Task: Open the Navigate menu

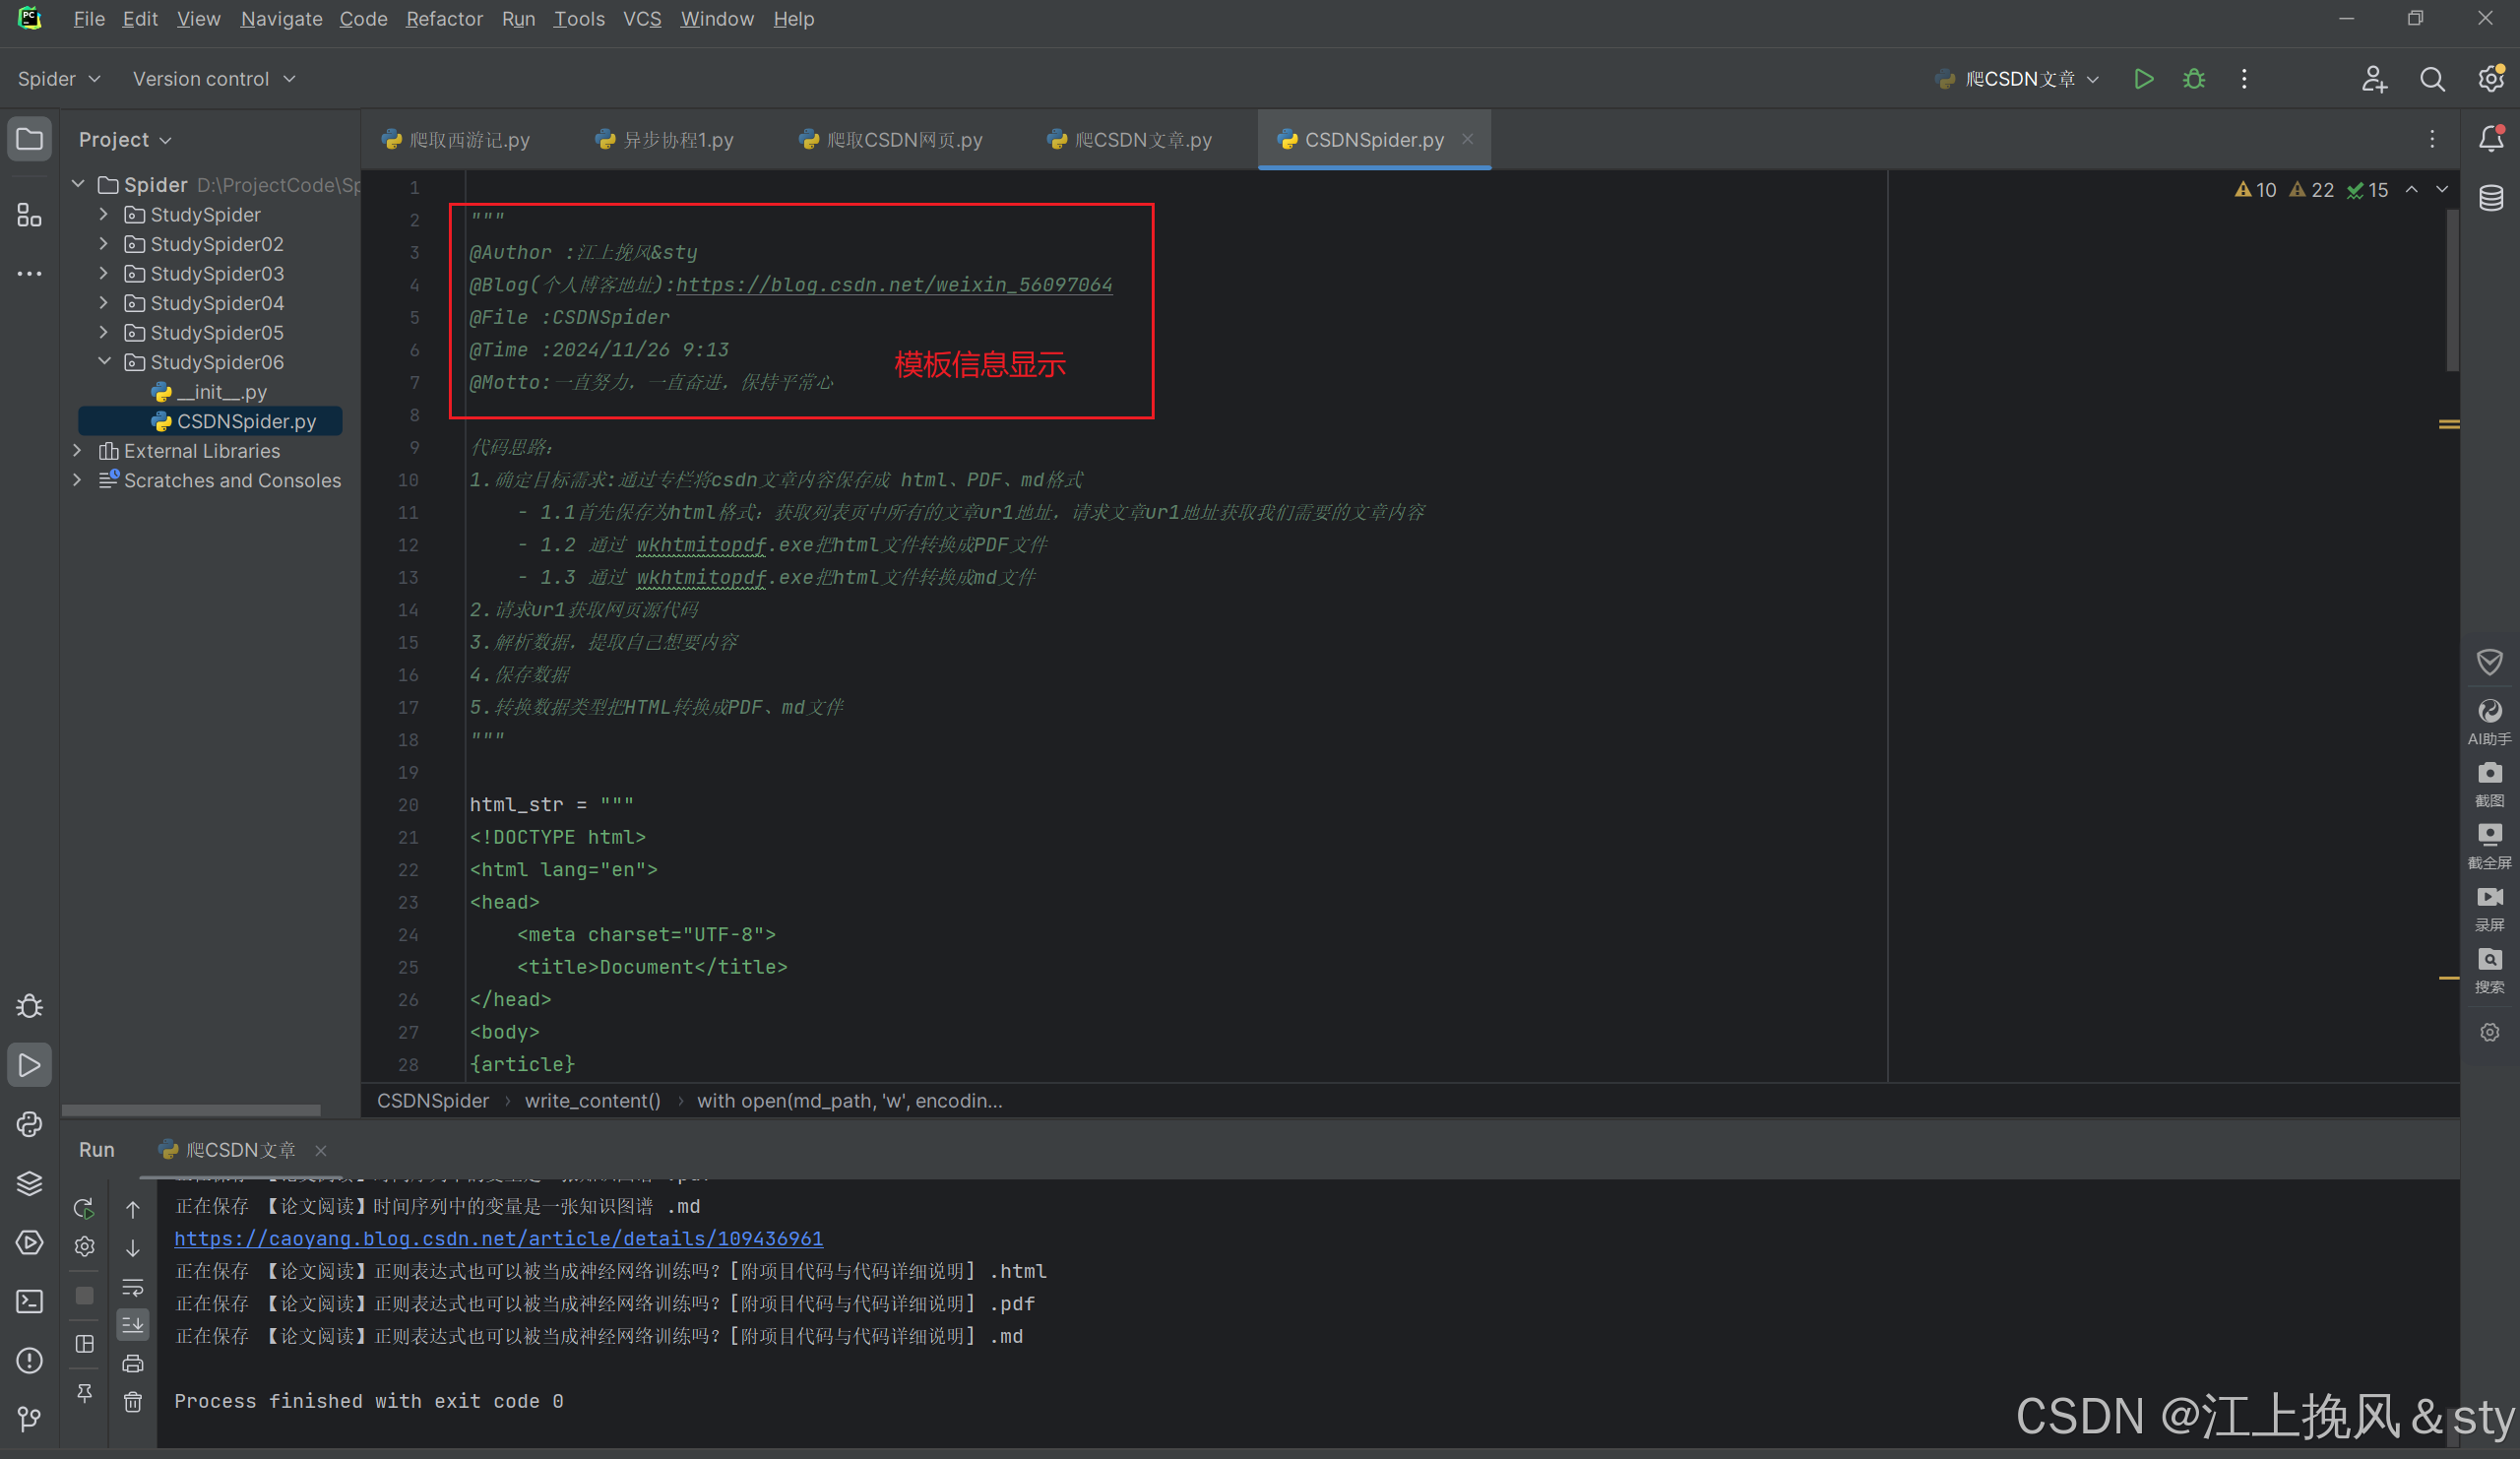Action: click(x=281, y=19)
